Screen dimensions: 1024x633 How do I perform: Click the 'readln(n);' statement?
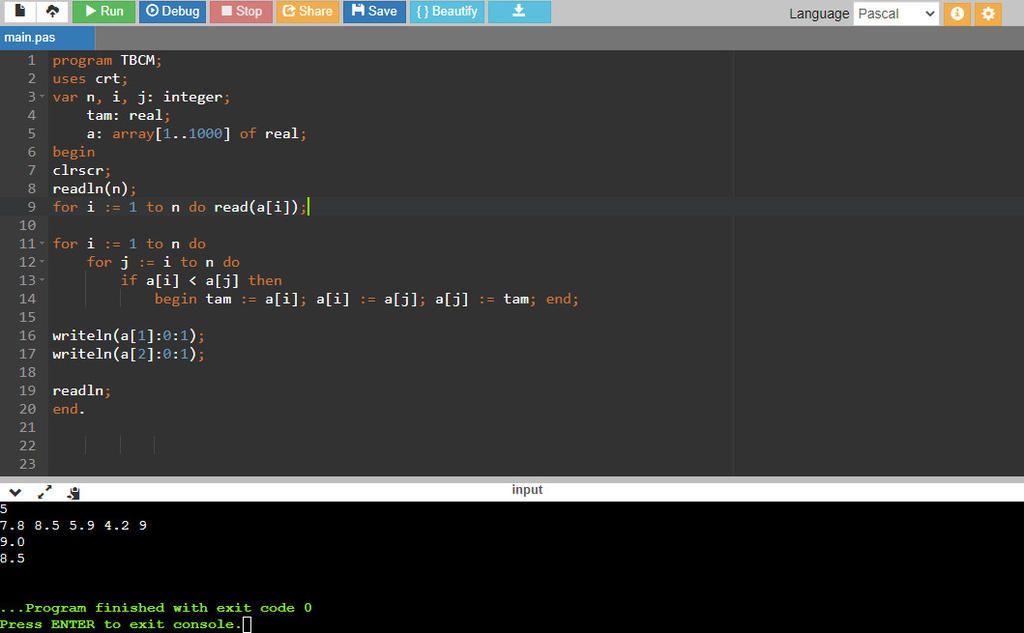click(x=94, y=188)
